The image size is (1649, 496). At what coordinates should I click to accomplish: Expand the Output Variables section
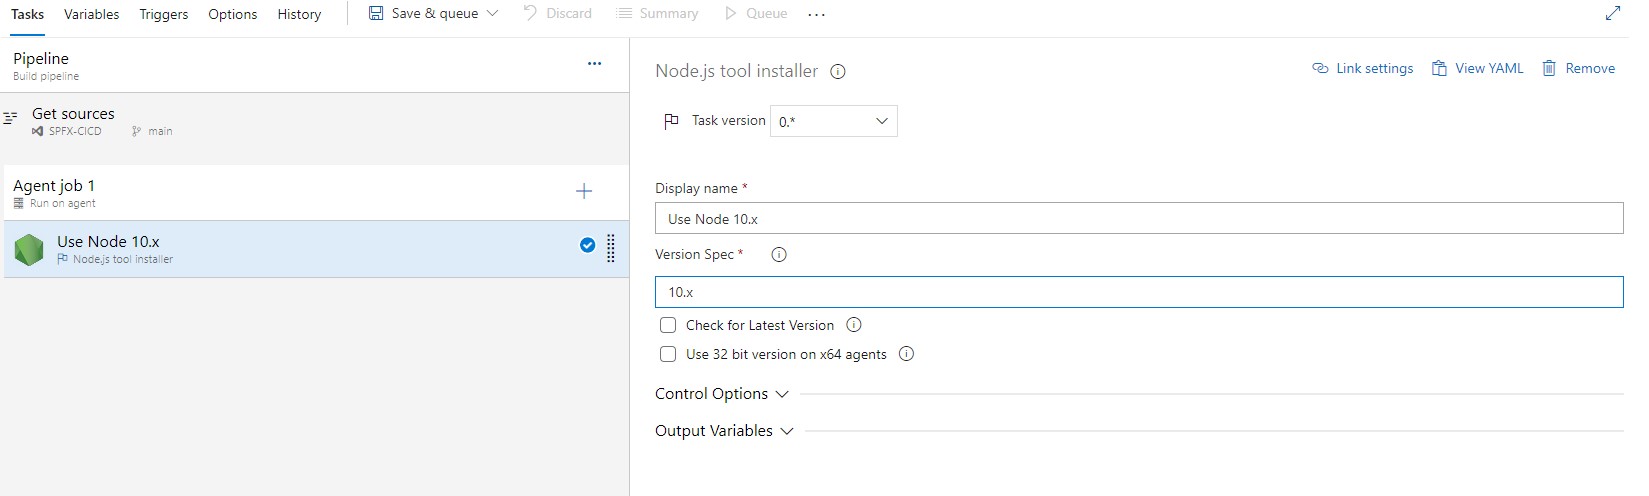point(724,431)
